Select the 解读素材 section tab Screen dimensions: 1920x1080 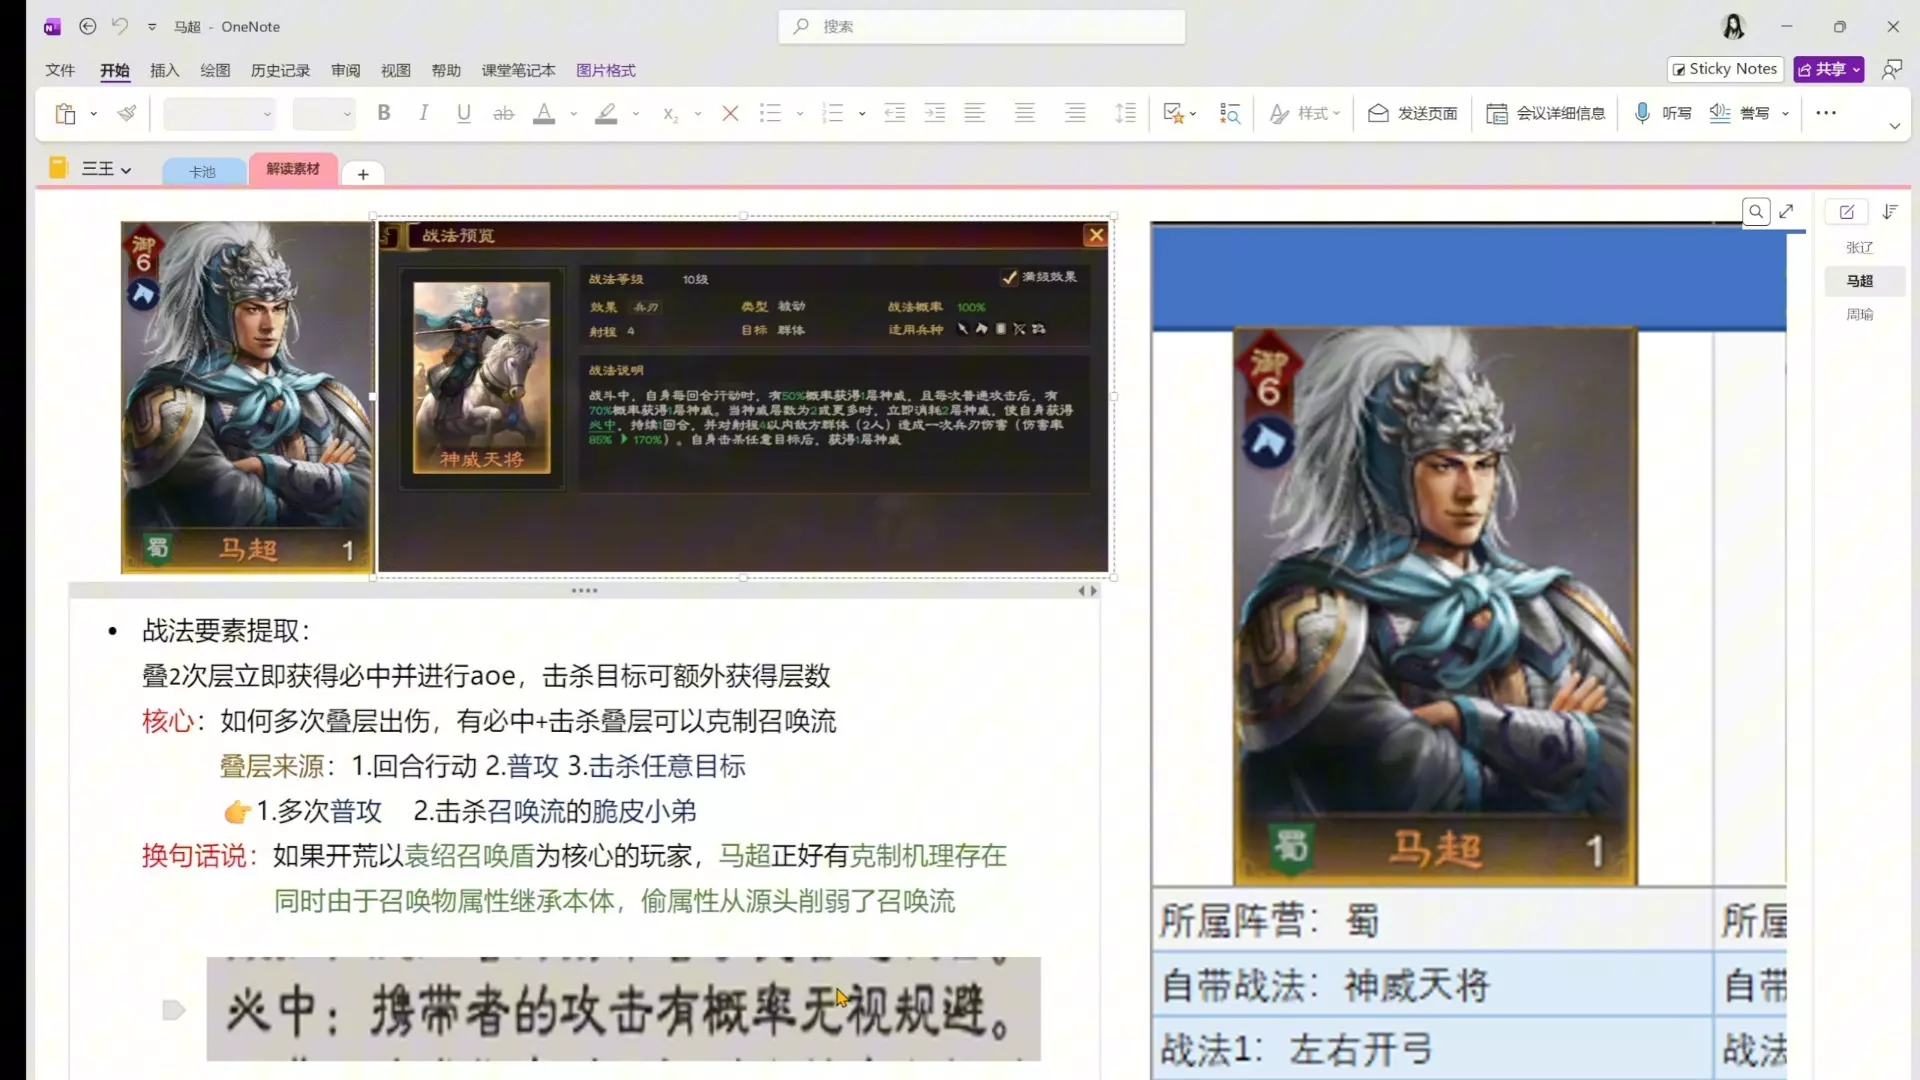click(293, 169)
